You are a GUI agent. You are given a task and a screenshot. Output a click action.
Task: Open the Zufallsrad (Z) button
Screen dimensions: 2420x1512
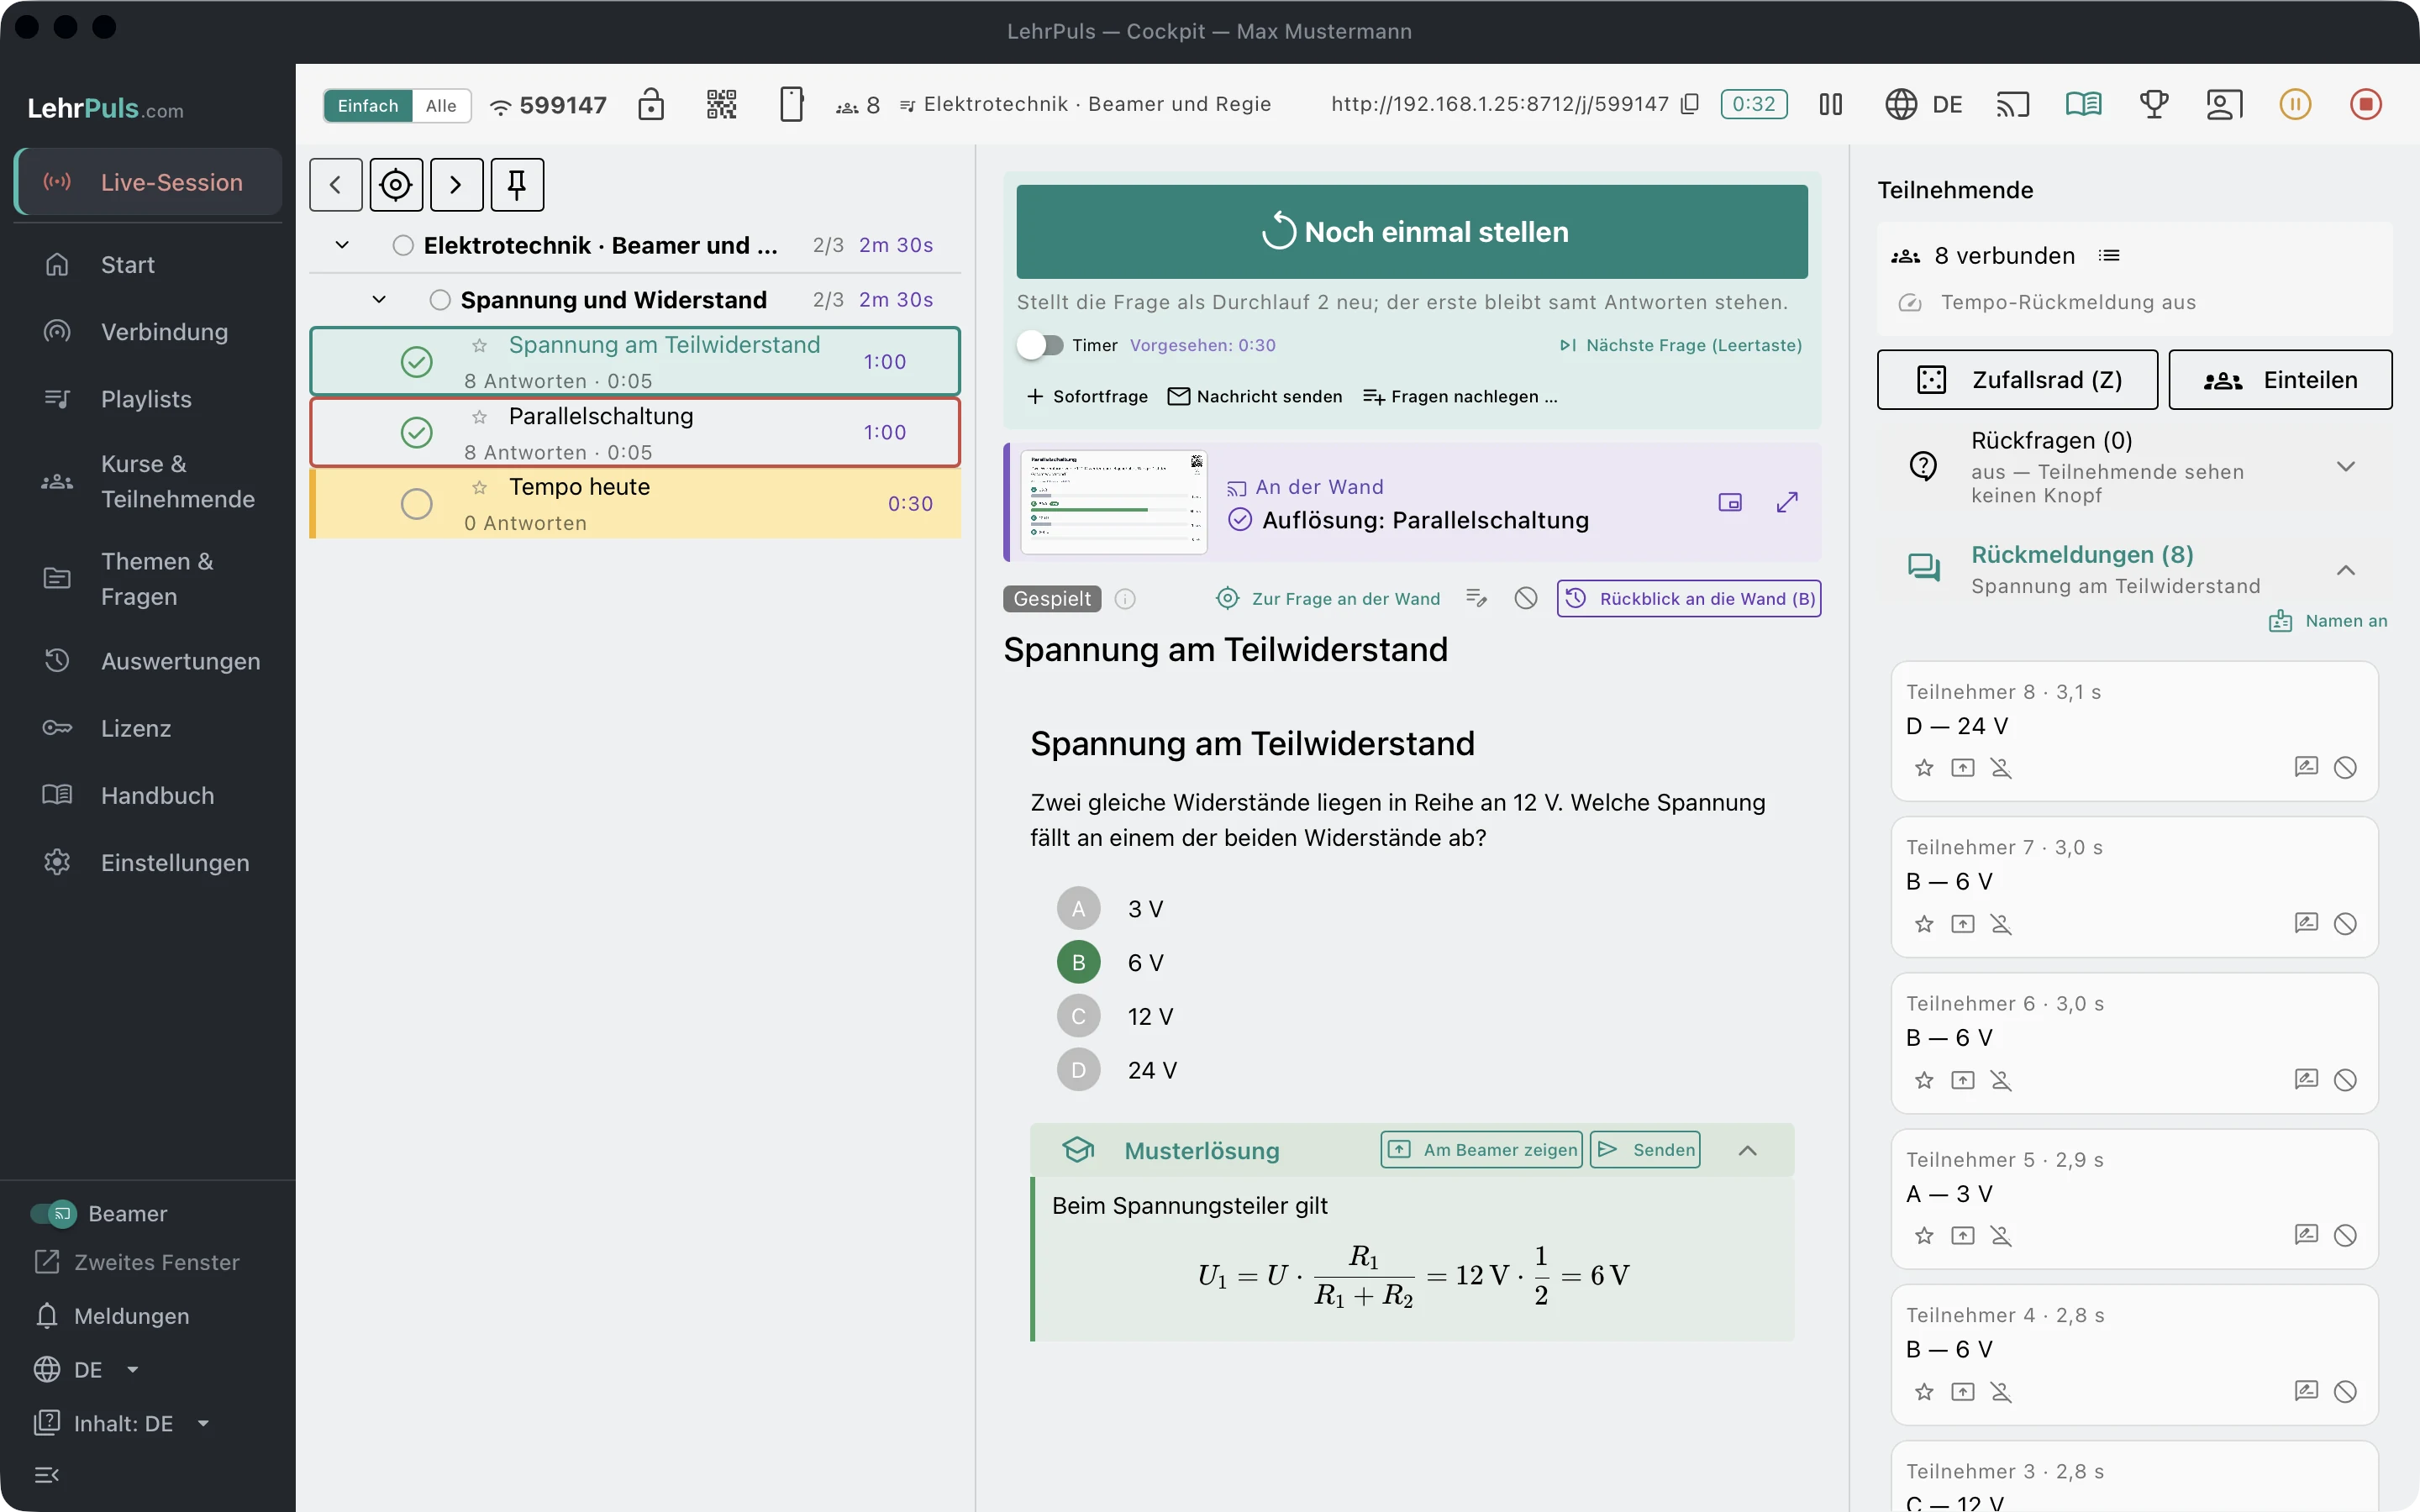click(x=2017, y=380)
